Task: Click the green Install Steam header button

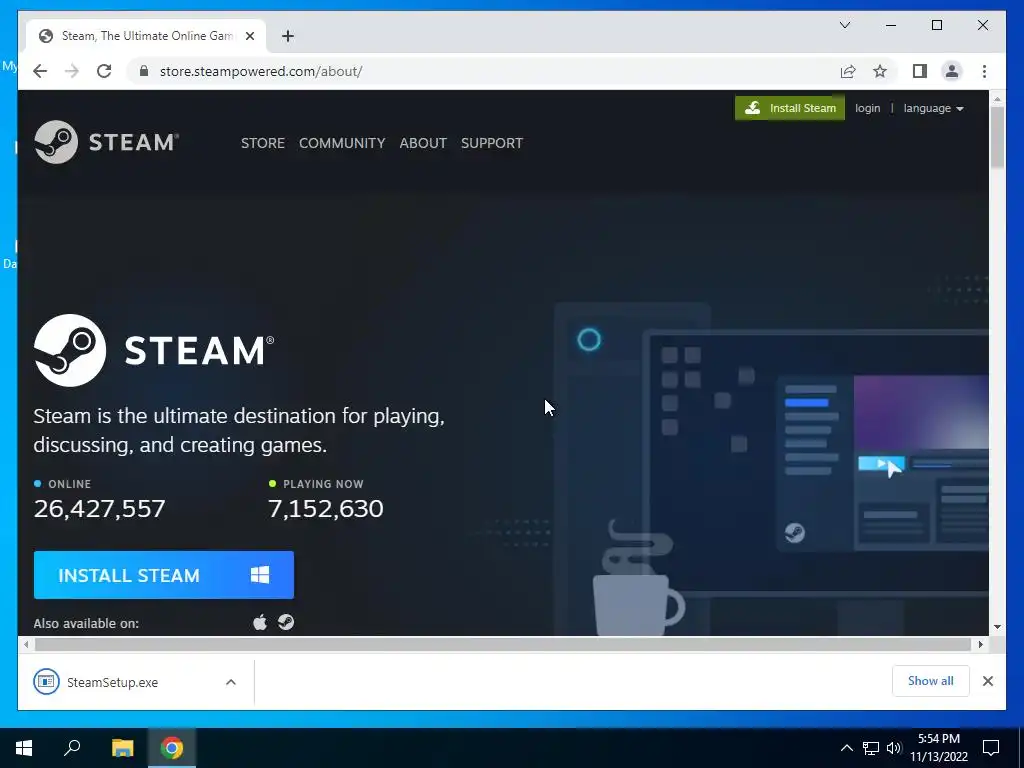Action: point(790,108)
